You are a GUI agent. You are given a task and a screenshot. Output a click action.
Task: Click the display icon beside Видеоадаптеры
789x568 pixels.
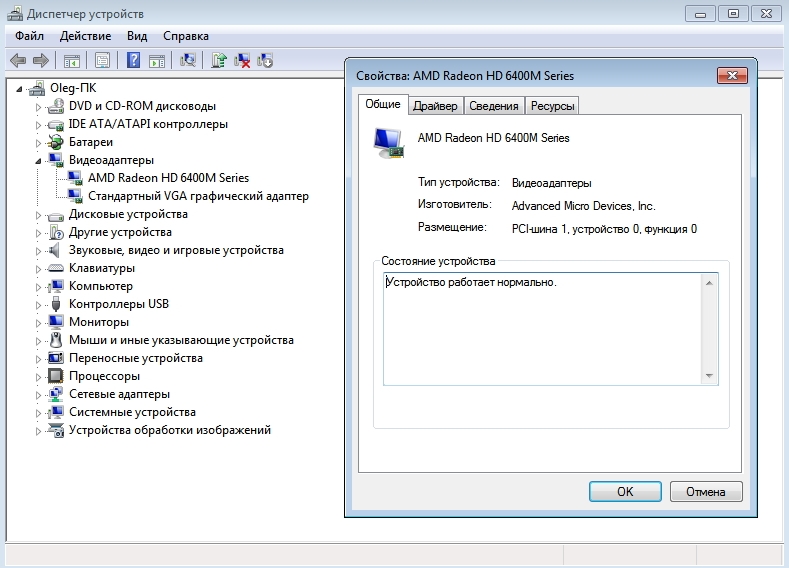tap(55, 160)
